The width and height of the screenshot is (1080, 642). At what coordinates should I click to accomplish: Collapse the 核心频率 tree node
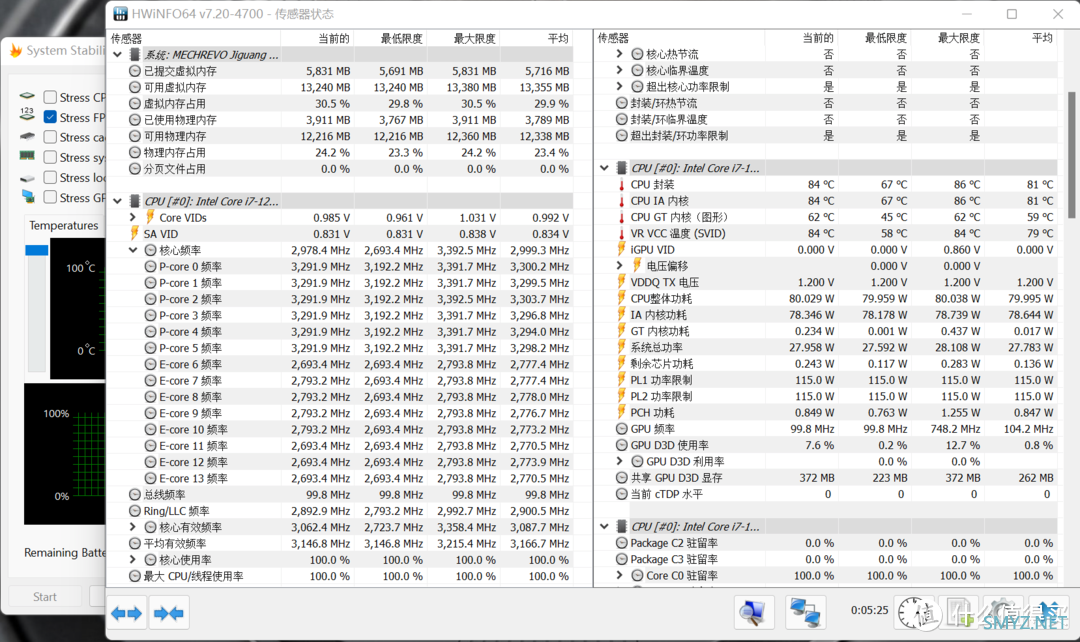pos(133,250)
